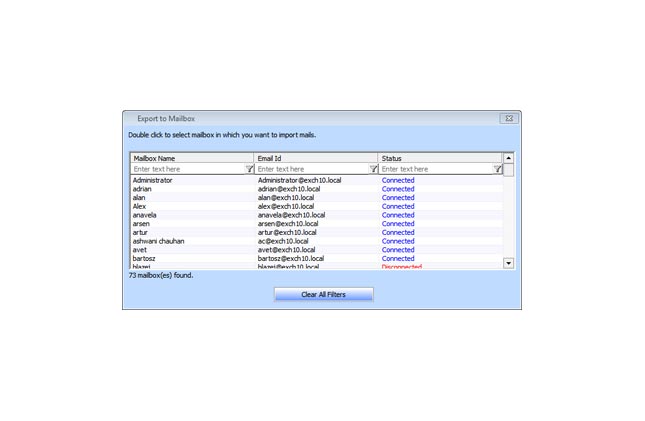Viewport: 645px width, 421px height.
Task: Click email Administrator@exch10.local
Action: click(x=299, y=180)
